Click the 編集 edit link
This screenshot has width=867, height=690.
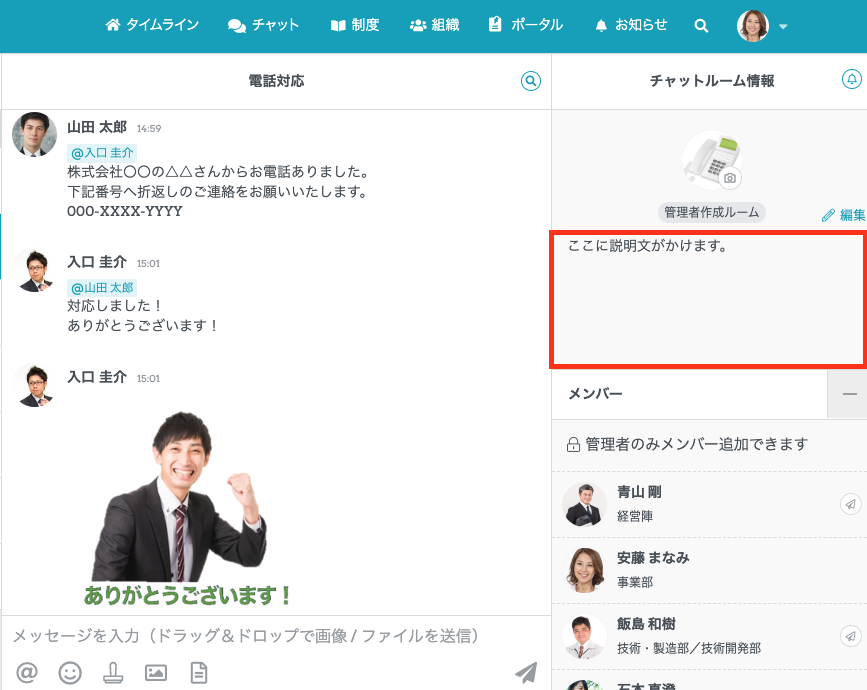pyautogui.click(x=843, y=215)
